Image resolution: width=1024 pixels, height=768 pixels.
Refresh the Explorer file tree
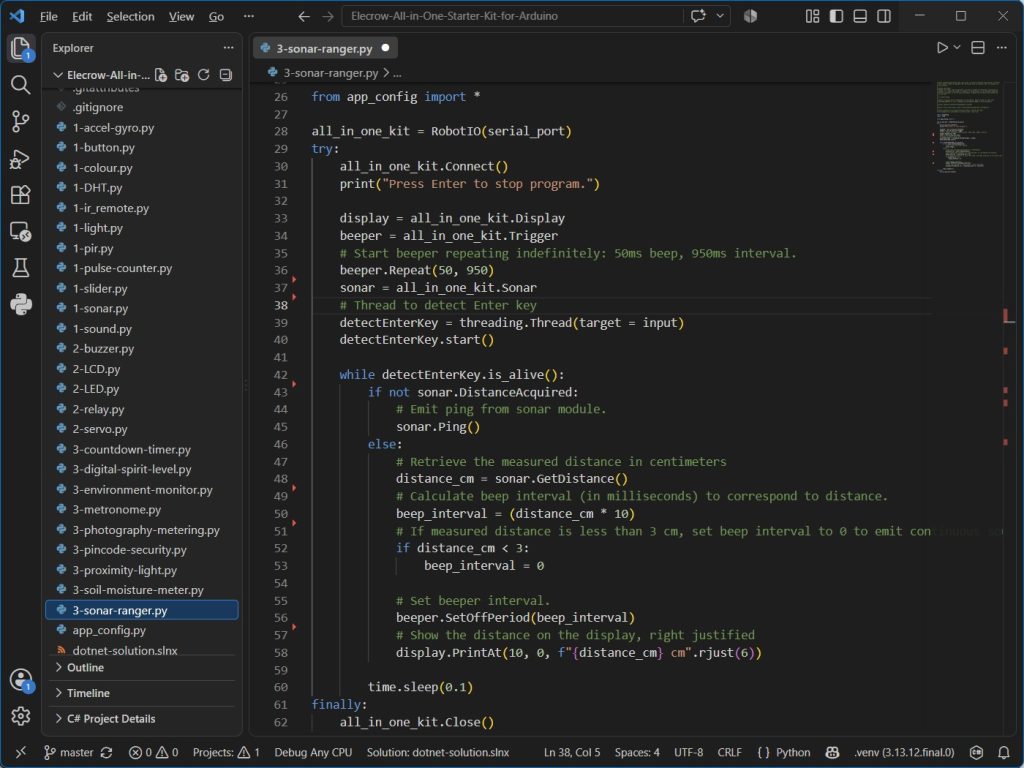204,75
